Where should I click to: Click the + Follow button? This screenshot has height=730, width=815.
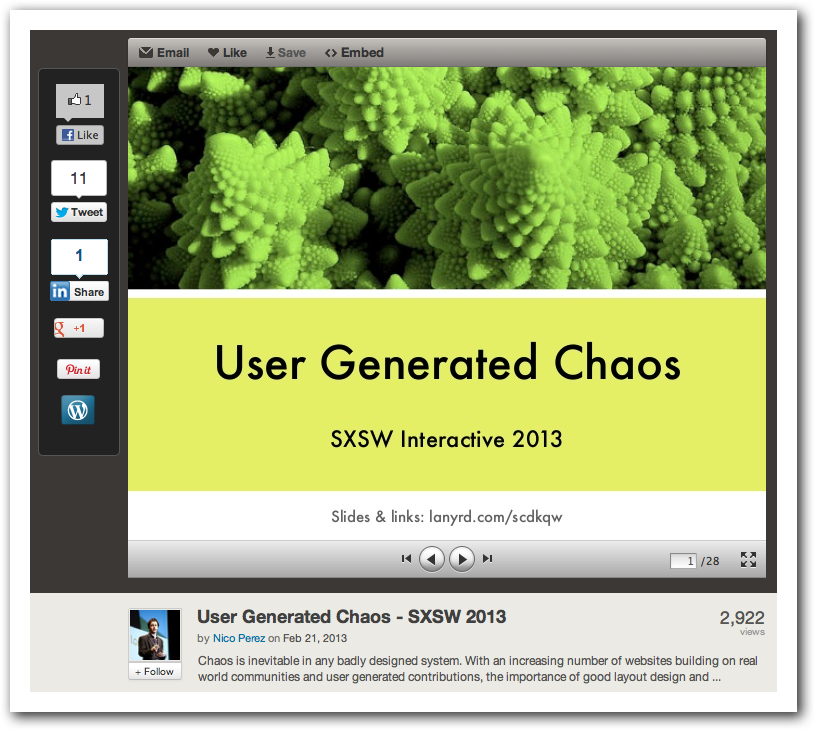click(x=154, y=671)
